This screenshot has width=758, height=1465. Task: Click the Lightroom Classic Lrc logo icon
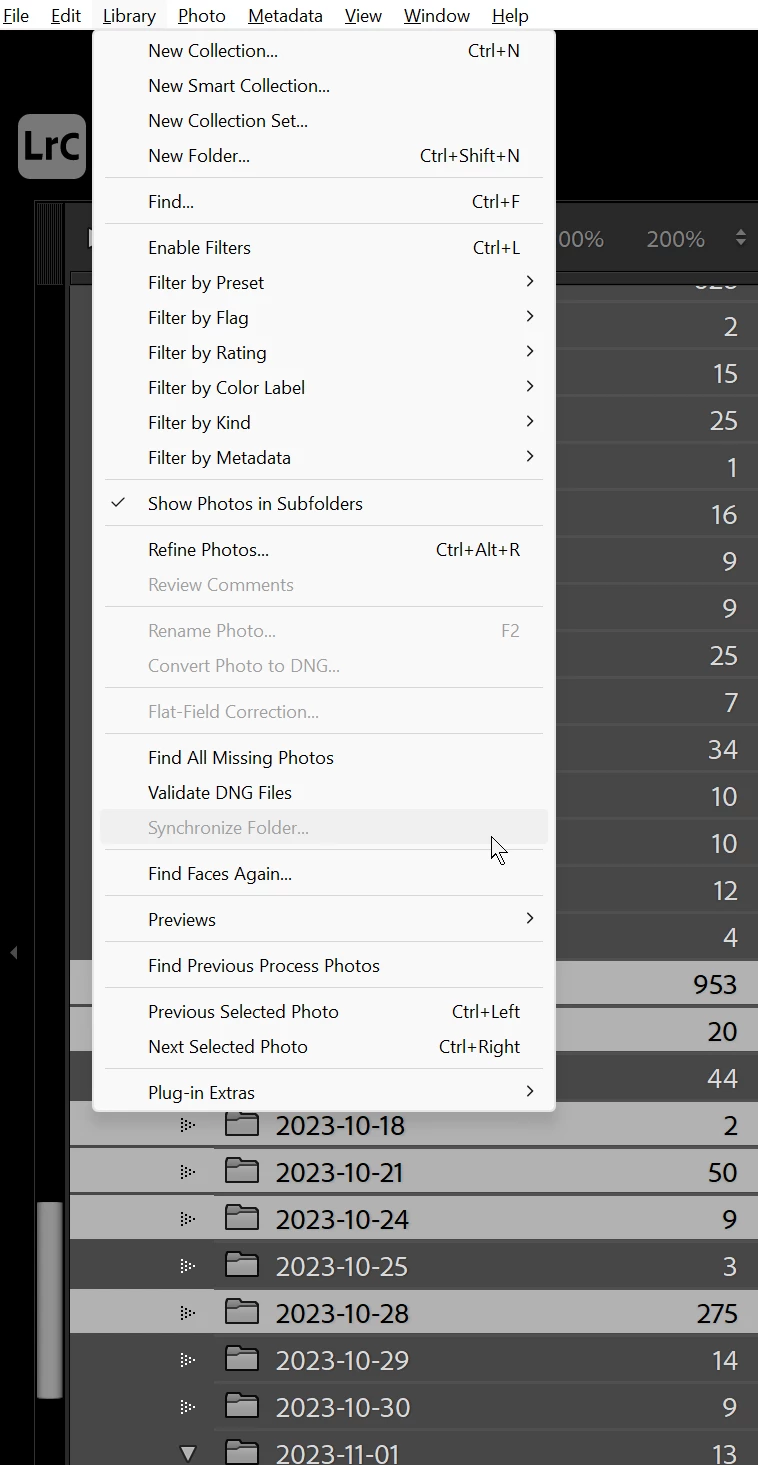pyautogui.click(x=52, y=146)
